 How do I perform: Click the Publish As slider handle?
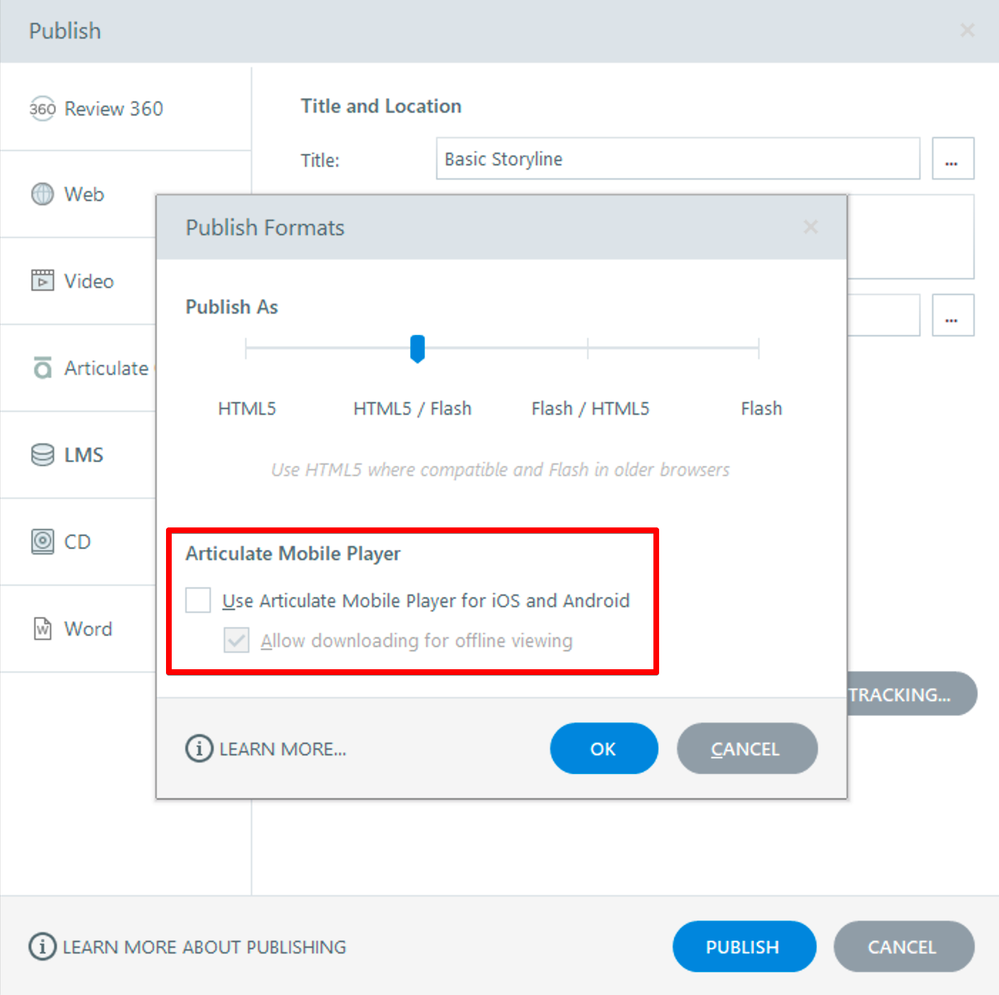pos(417,348)
